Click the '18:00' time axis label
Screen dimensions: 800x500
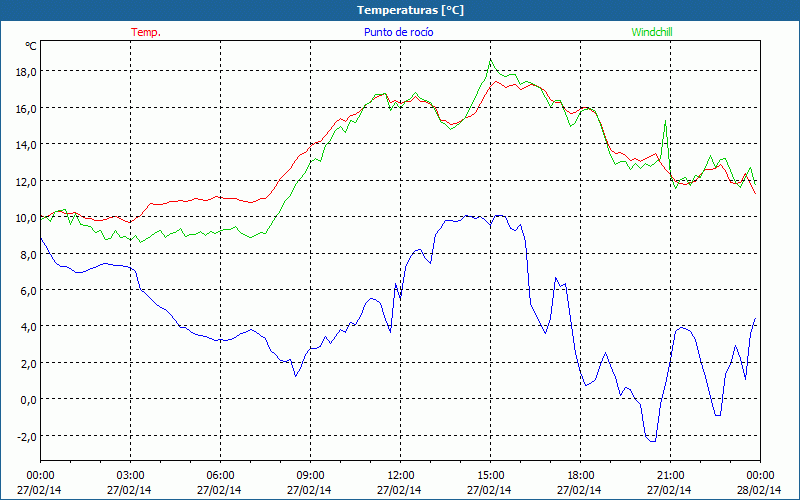(x=580, y=476)
